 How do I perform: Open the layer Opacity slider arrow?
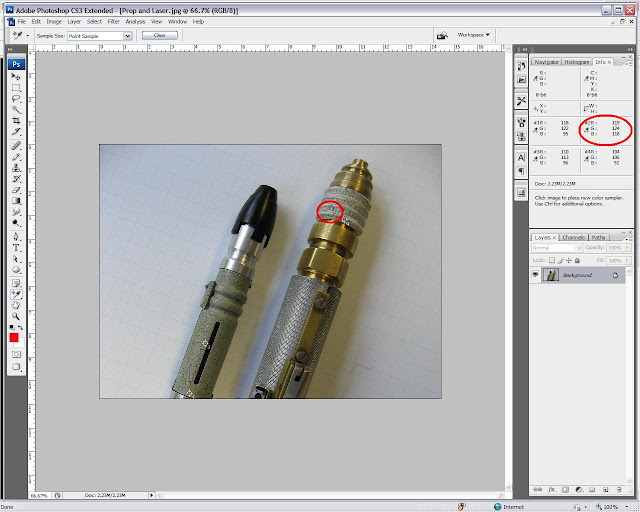click(x=627, y=248)
